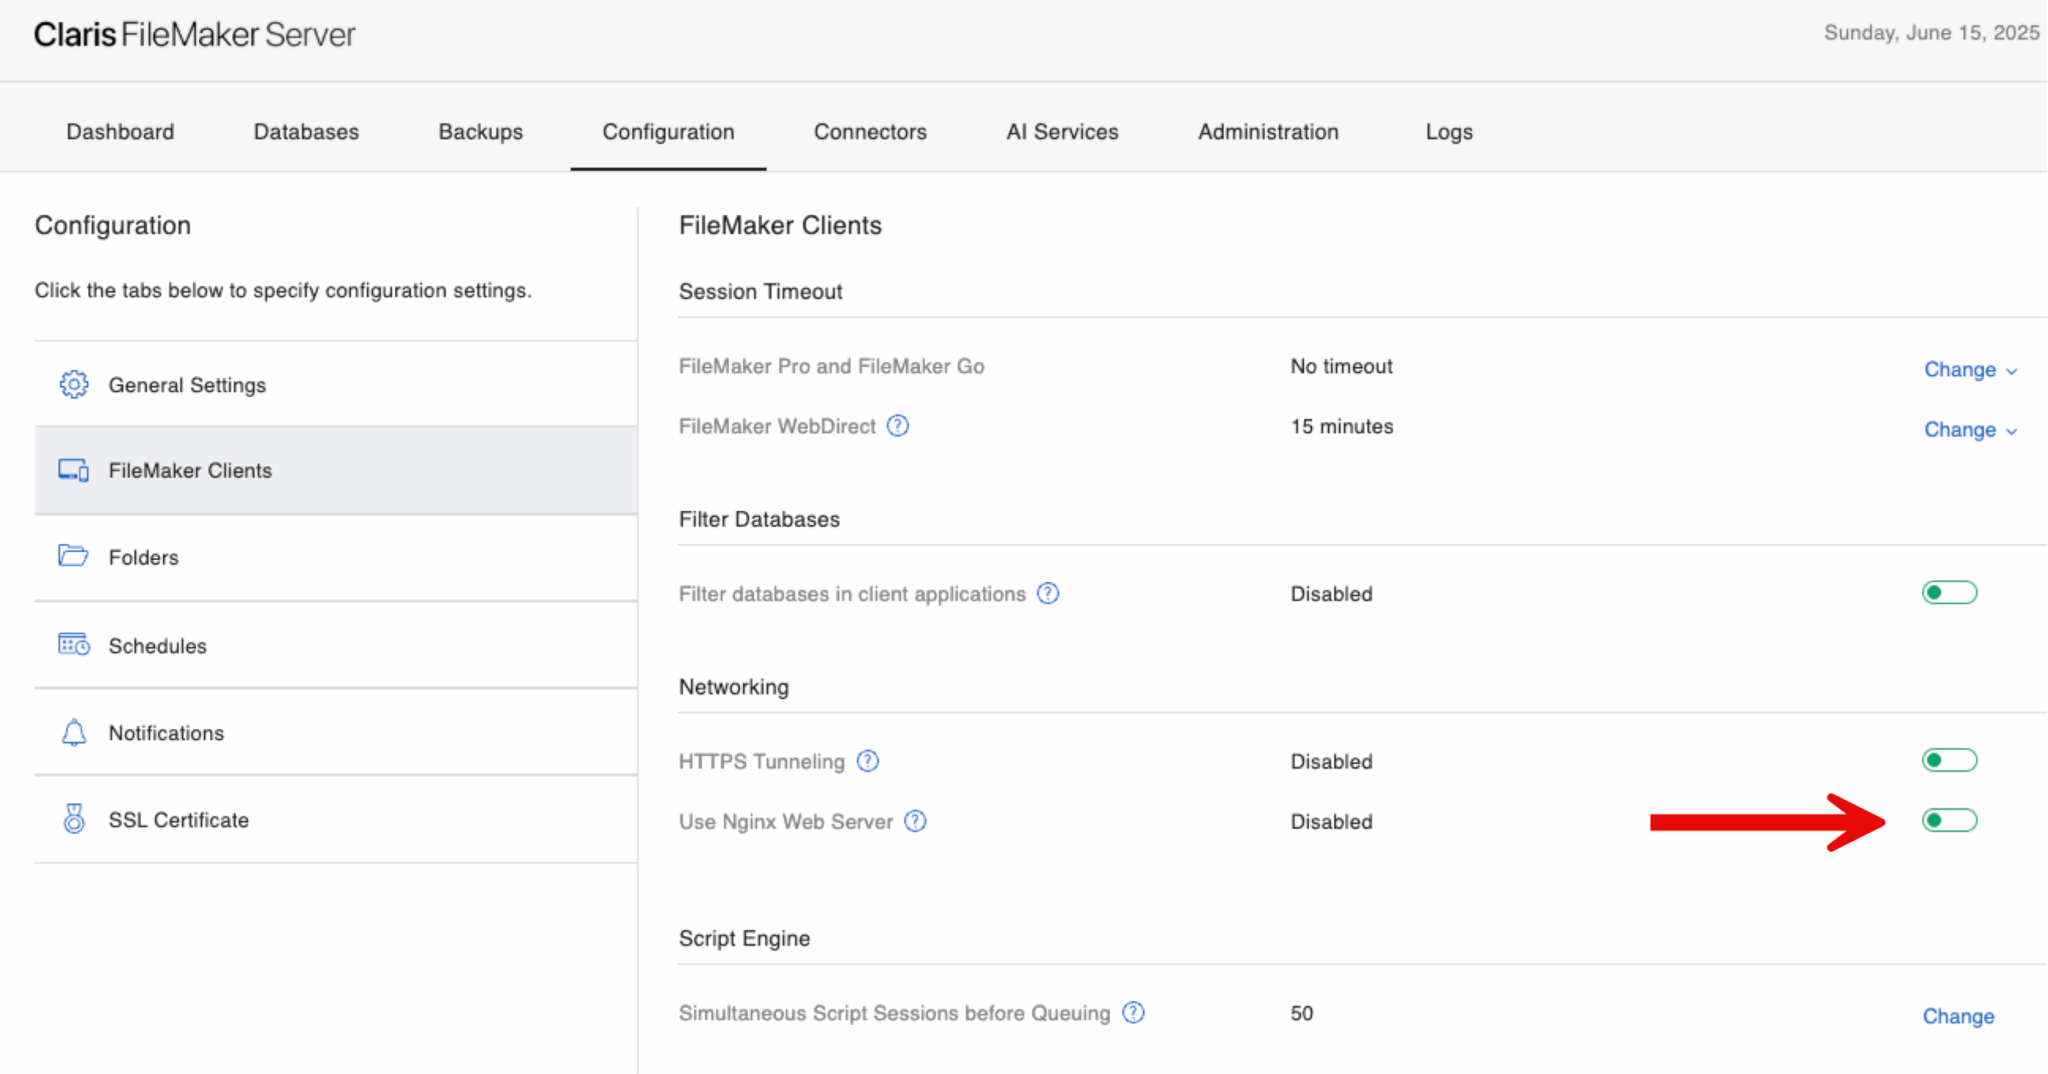Enable the Use Nginx Web Server toggle

tap(1948, 820)
